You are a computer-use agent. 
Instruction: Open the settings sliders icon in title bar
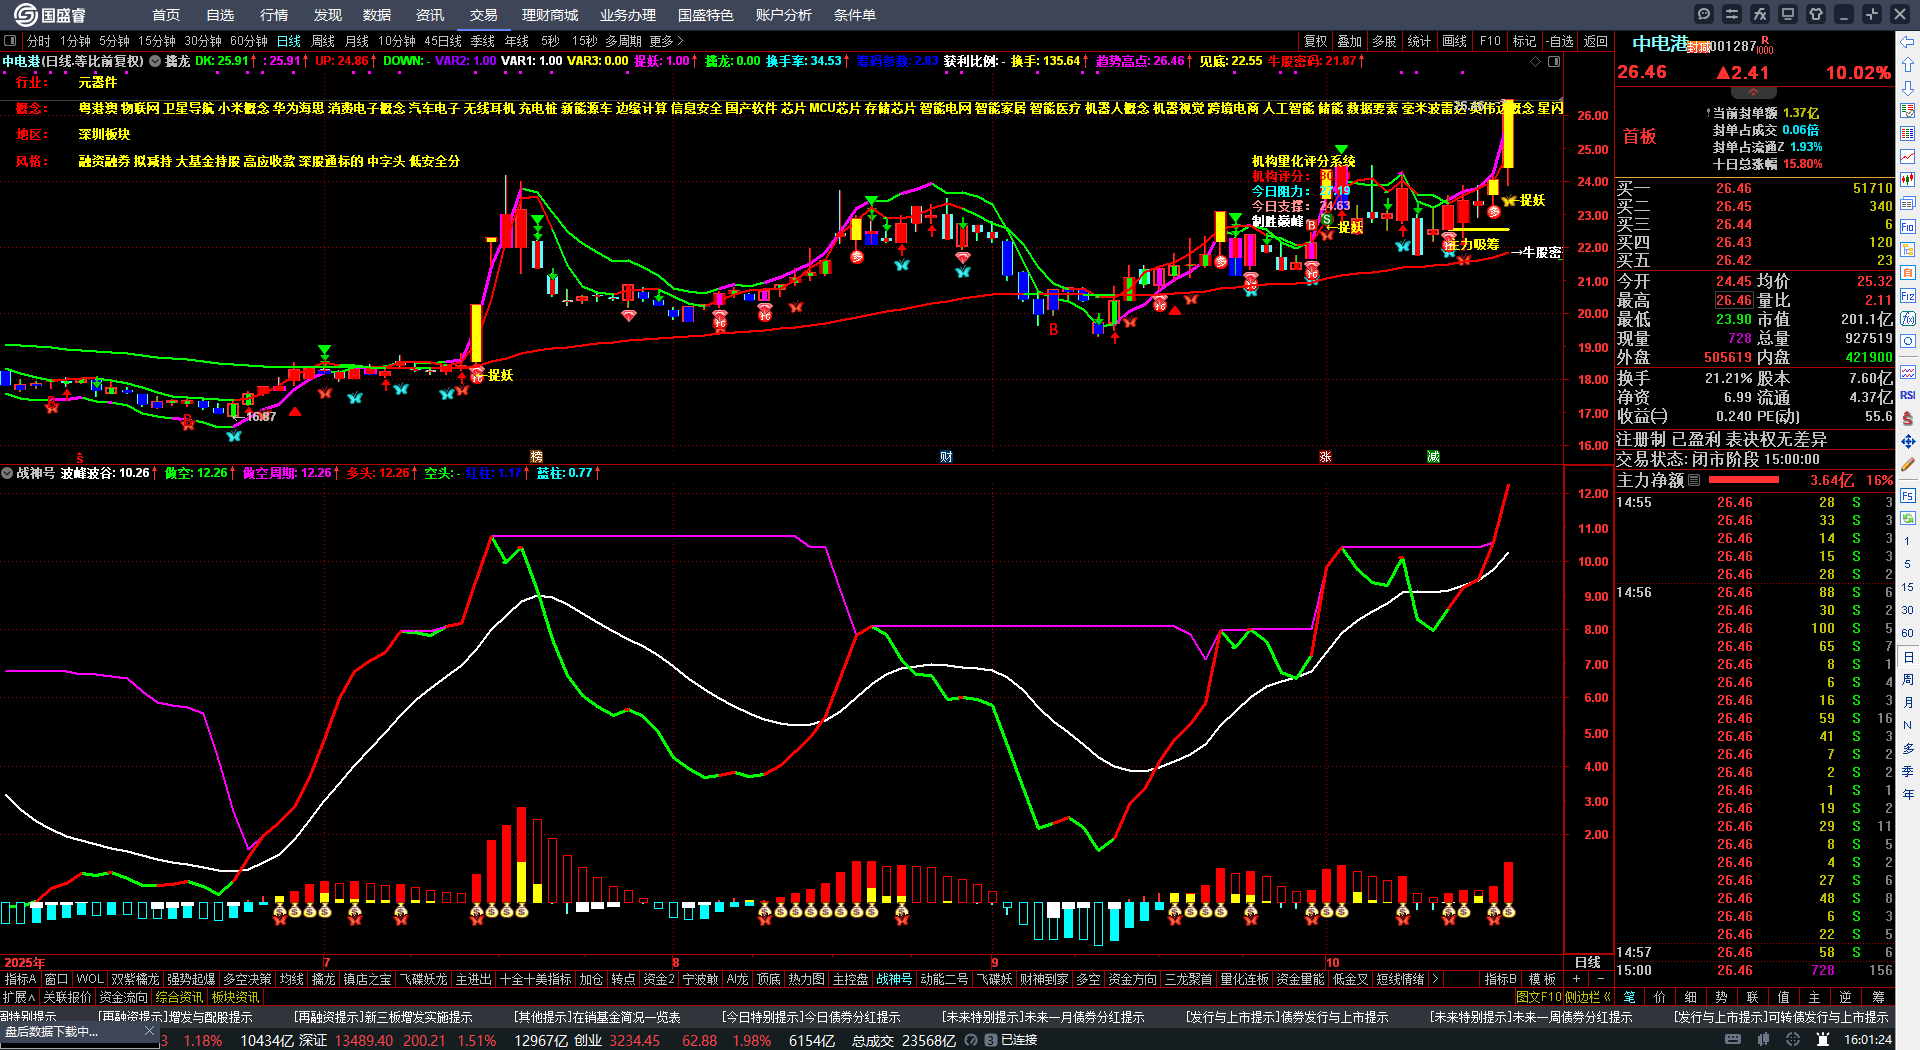pos(1732,14)
